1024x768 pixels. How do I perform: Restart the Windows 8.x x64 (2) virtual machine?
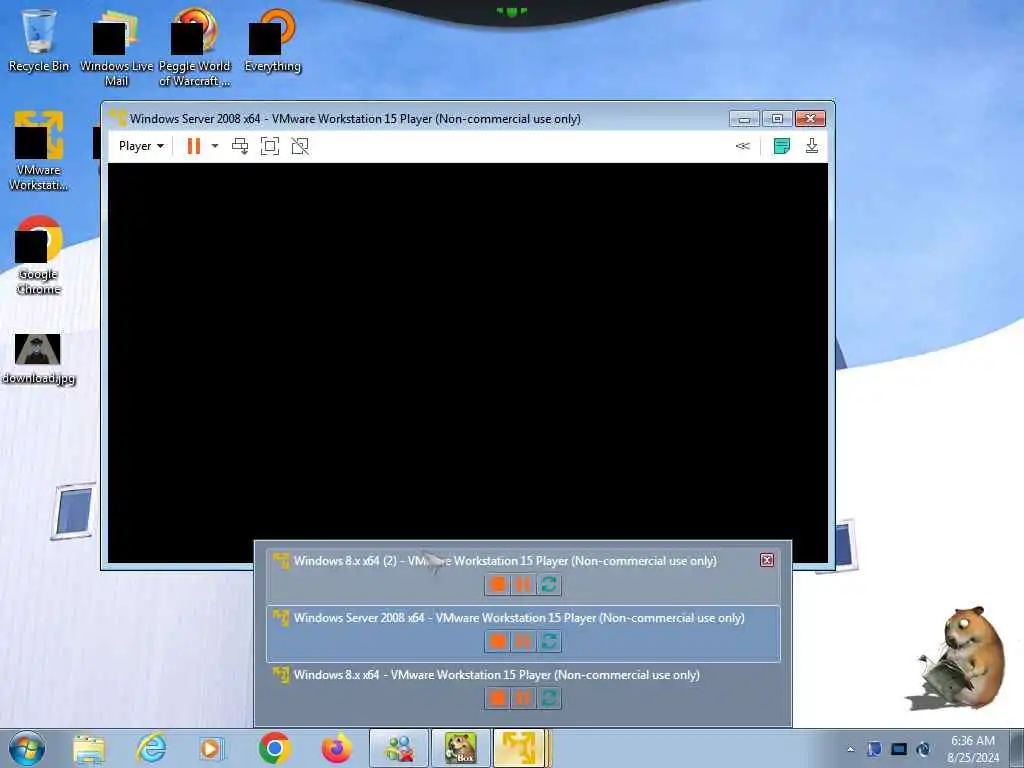[549, 584]
